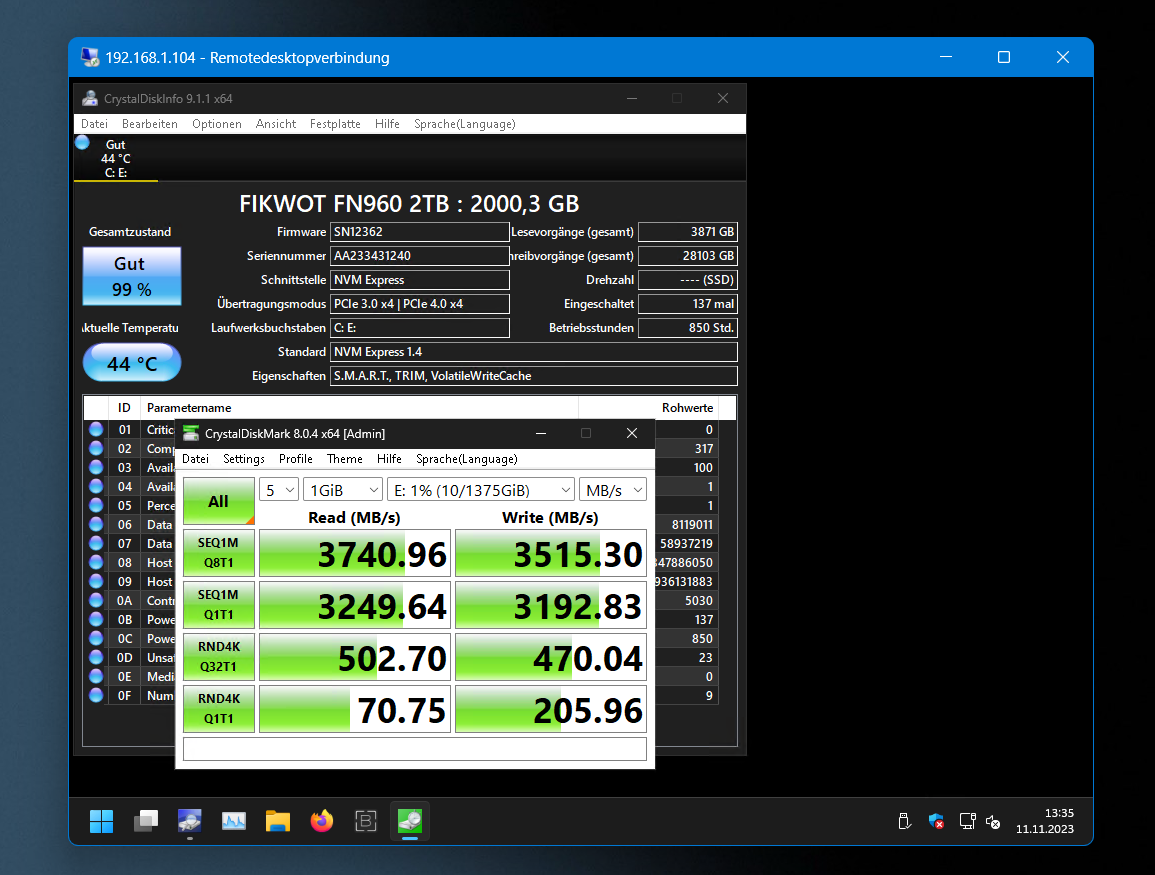Click the Seriennummer field AA233431240
The height and width of the screenshot is (875, 1155).
(420, 256)
